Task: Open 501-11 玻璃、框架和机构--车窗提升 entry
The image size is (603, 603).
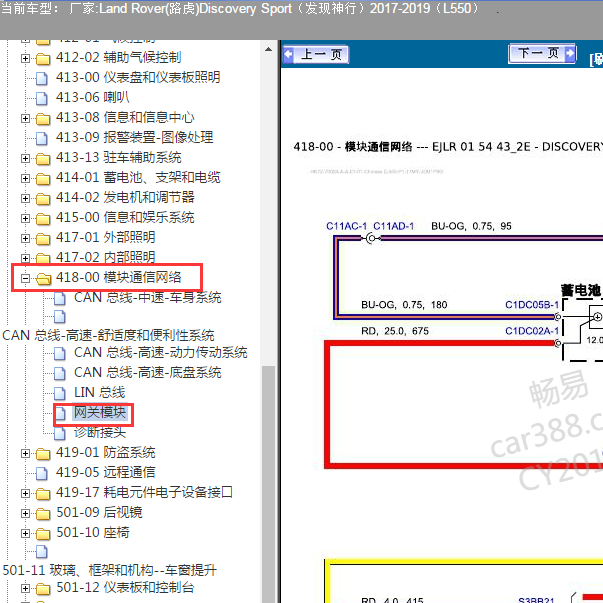Action: pyautogui.click(x=110, y=570)
